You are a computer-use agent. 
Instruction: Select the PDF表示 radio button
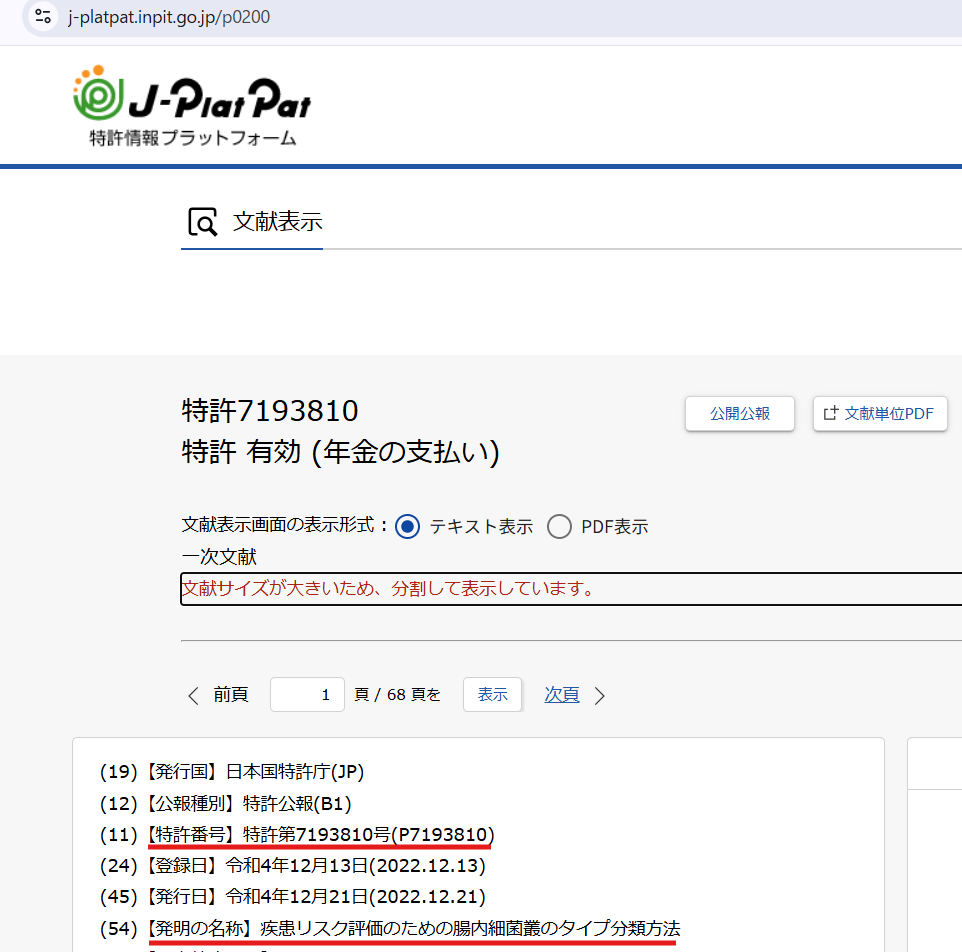tap(559, 526)
